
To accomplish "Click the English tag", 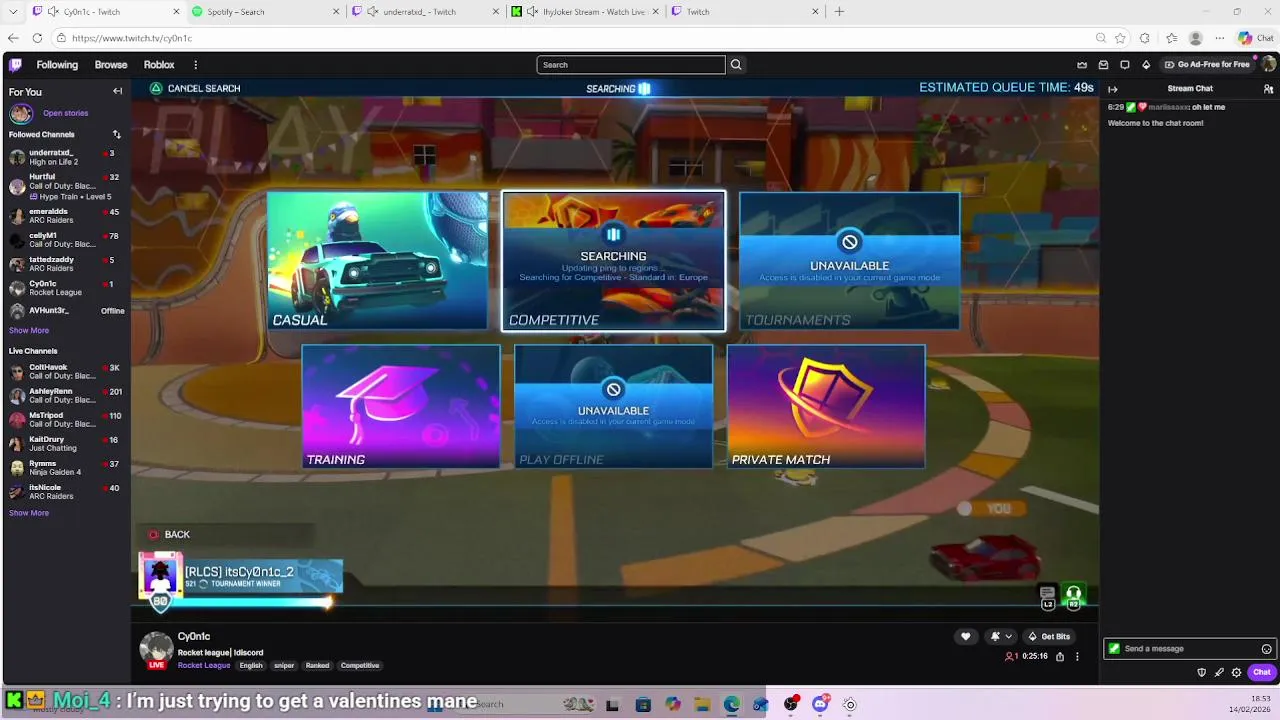I will [251, 665].
